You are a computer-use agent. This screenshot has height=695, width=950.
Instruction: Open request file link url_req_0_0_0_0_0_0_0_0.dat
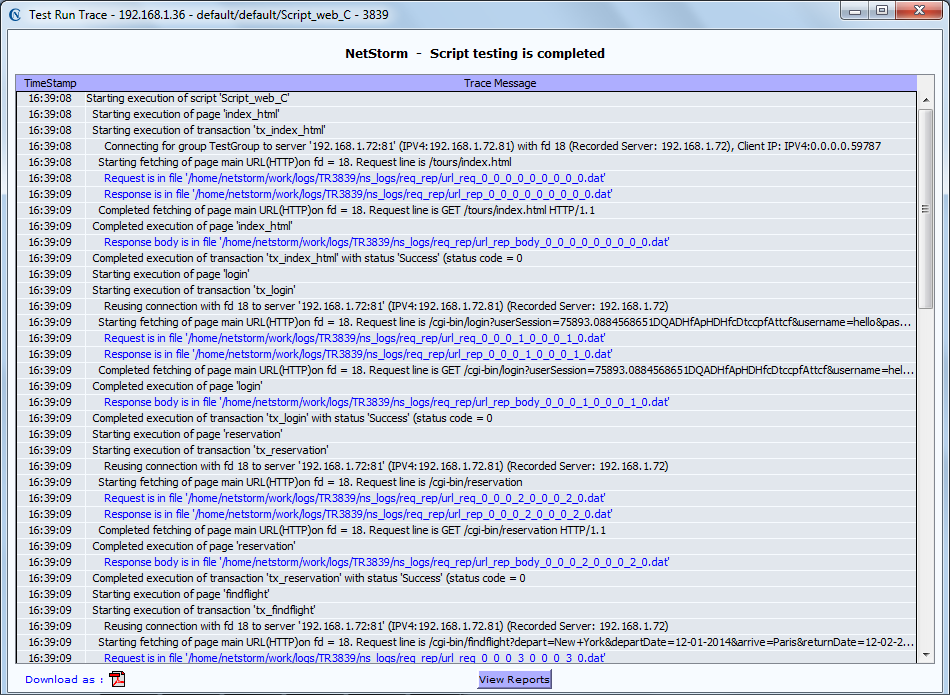click(354, 178)
